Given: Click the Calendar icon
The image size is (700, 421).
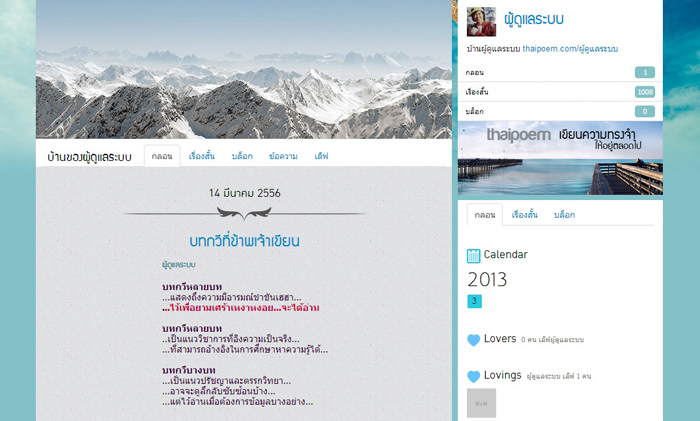Looking at the screenshot, I should [474, 255].
